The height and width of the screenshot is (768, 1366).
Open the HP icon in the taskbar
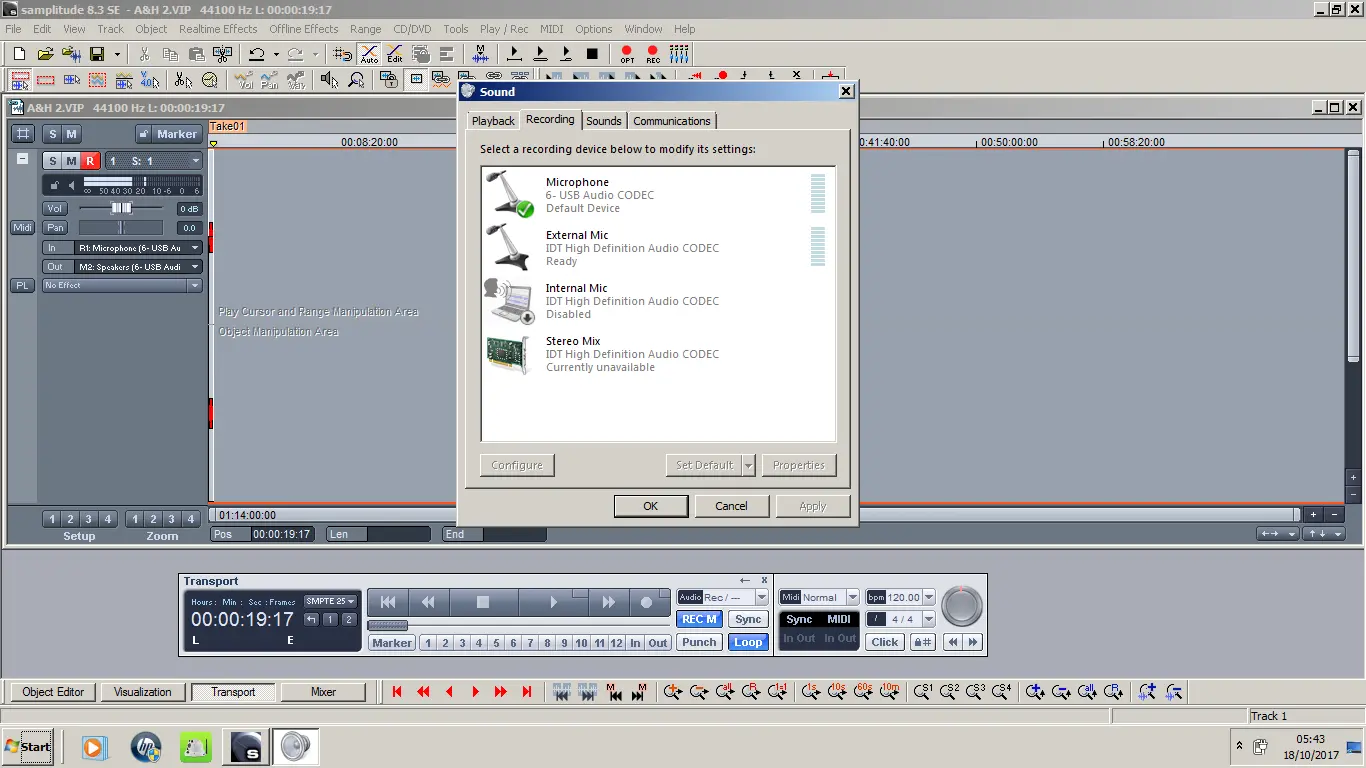pos(146,747)
